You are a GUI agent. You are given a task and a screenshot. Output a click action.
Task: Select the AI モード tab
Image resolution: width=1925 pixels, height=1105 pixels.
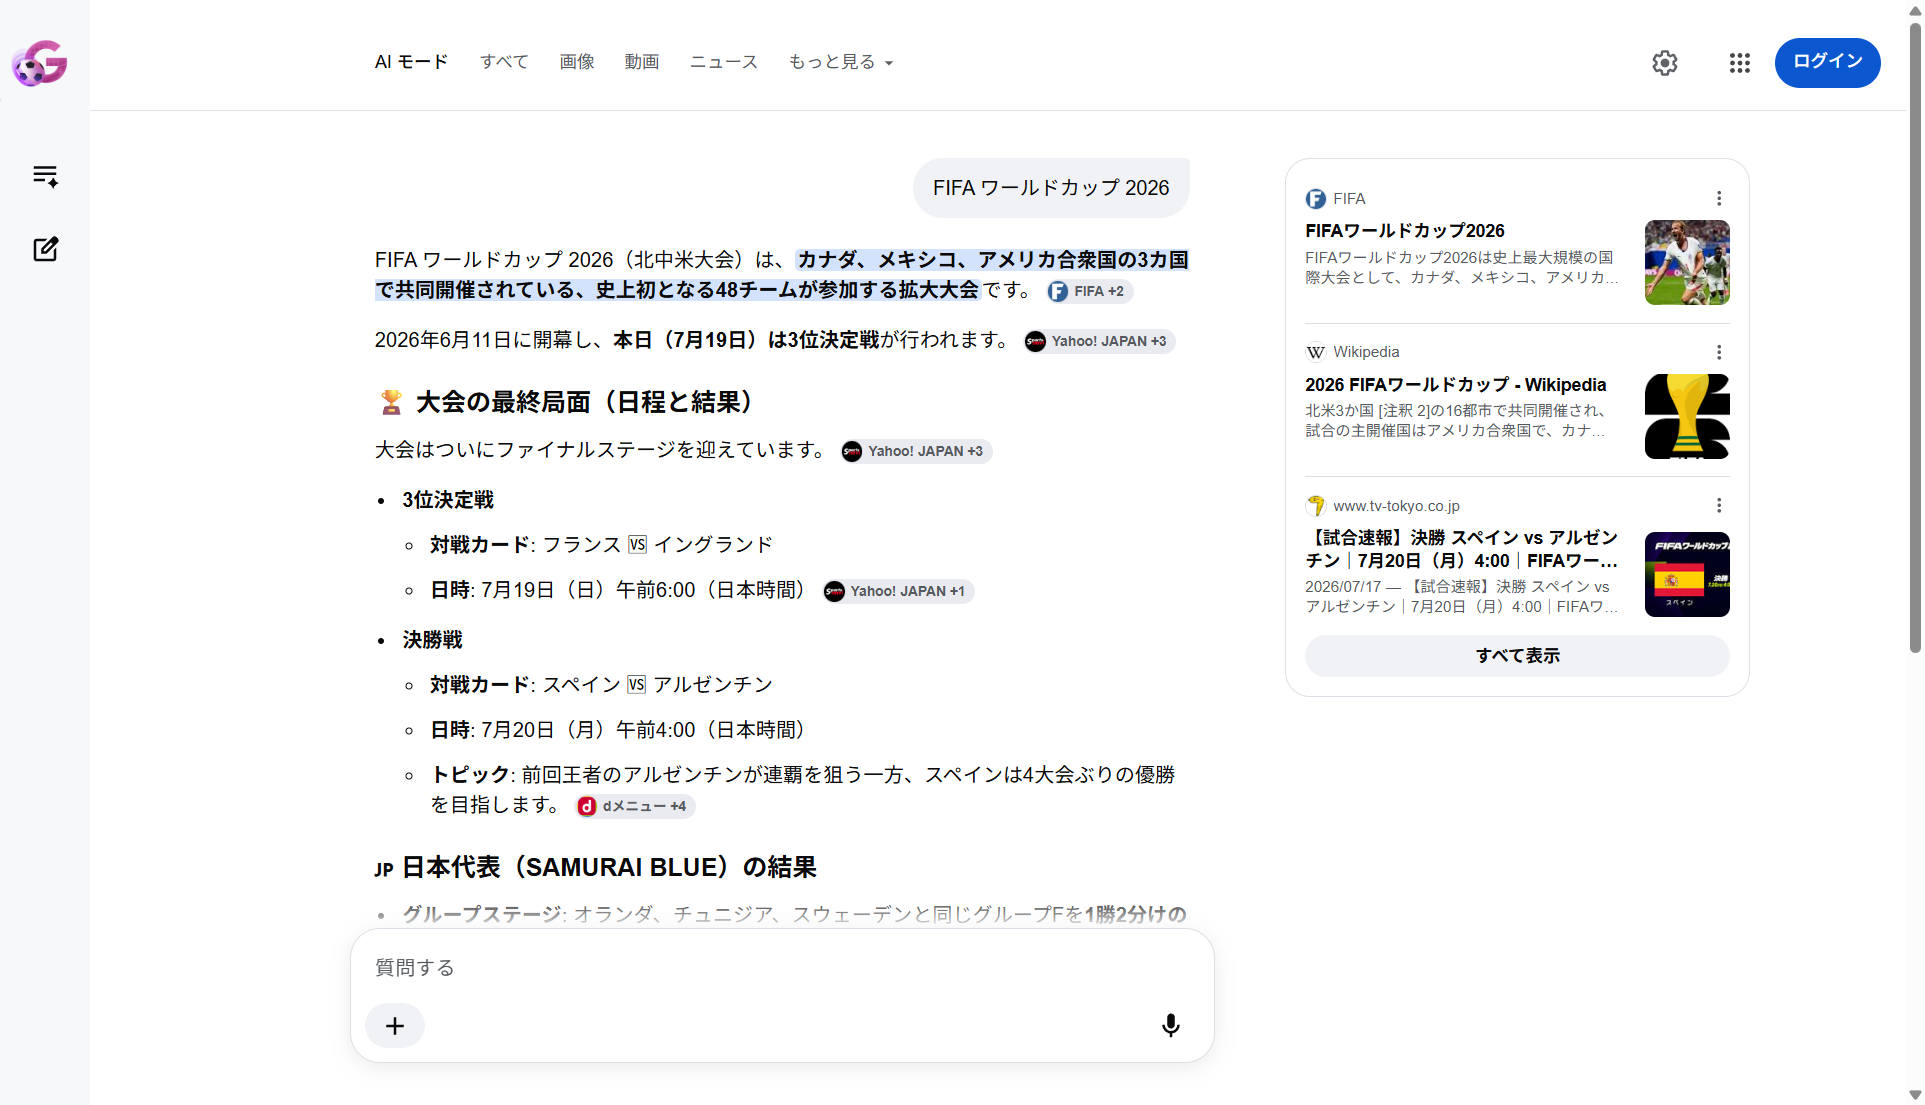click(411, 62)
